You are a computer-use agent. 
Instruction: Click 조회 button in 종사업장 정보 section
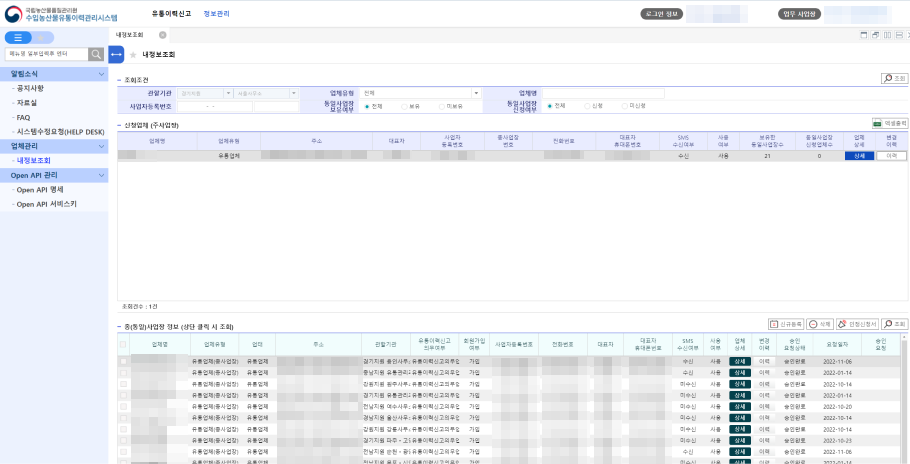pos(894,324)
